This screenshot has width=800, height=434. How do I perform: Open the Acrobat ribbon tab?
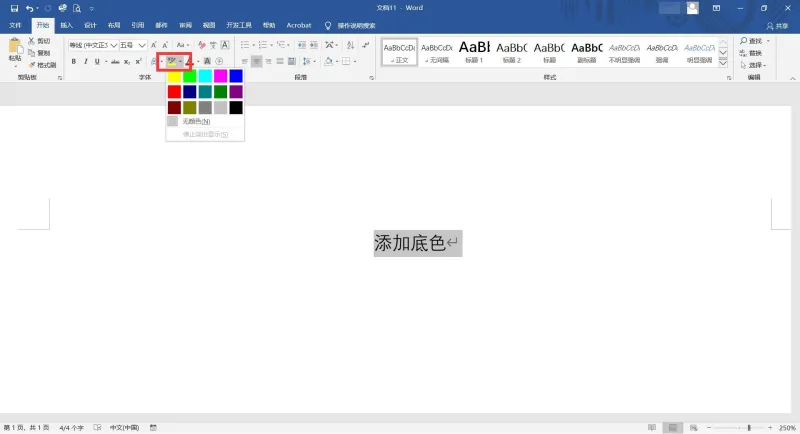click(298, 25)
